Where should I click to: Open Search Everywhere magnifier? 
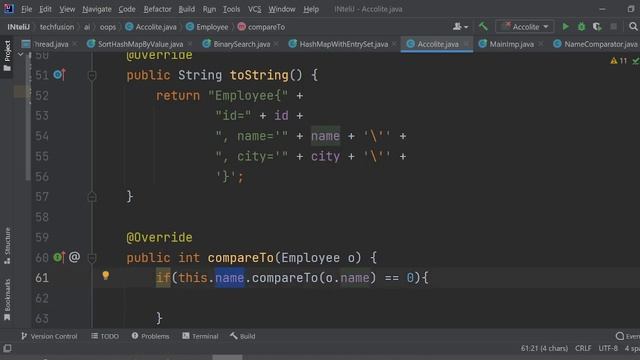633,27
